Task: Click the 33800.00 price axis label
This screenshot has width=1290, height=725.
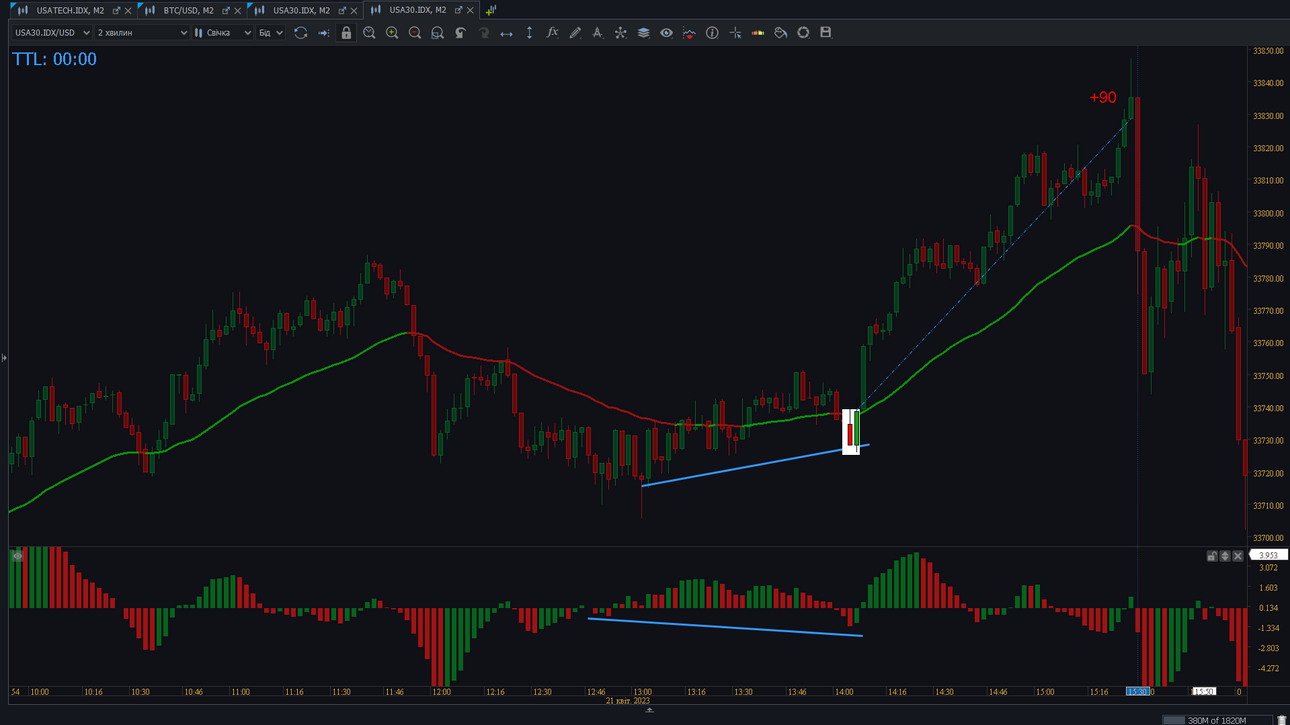Action: click(1268, 213)
